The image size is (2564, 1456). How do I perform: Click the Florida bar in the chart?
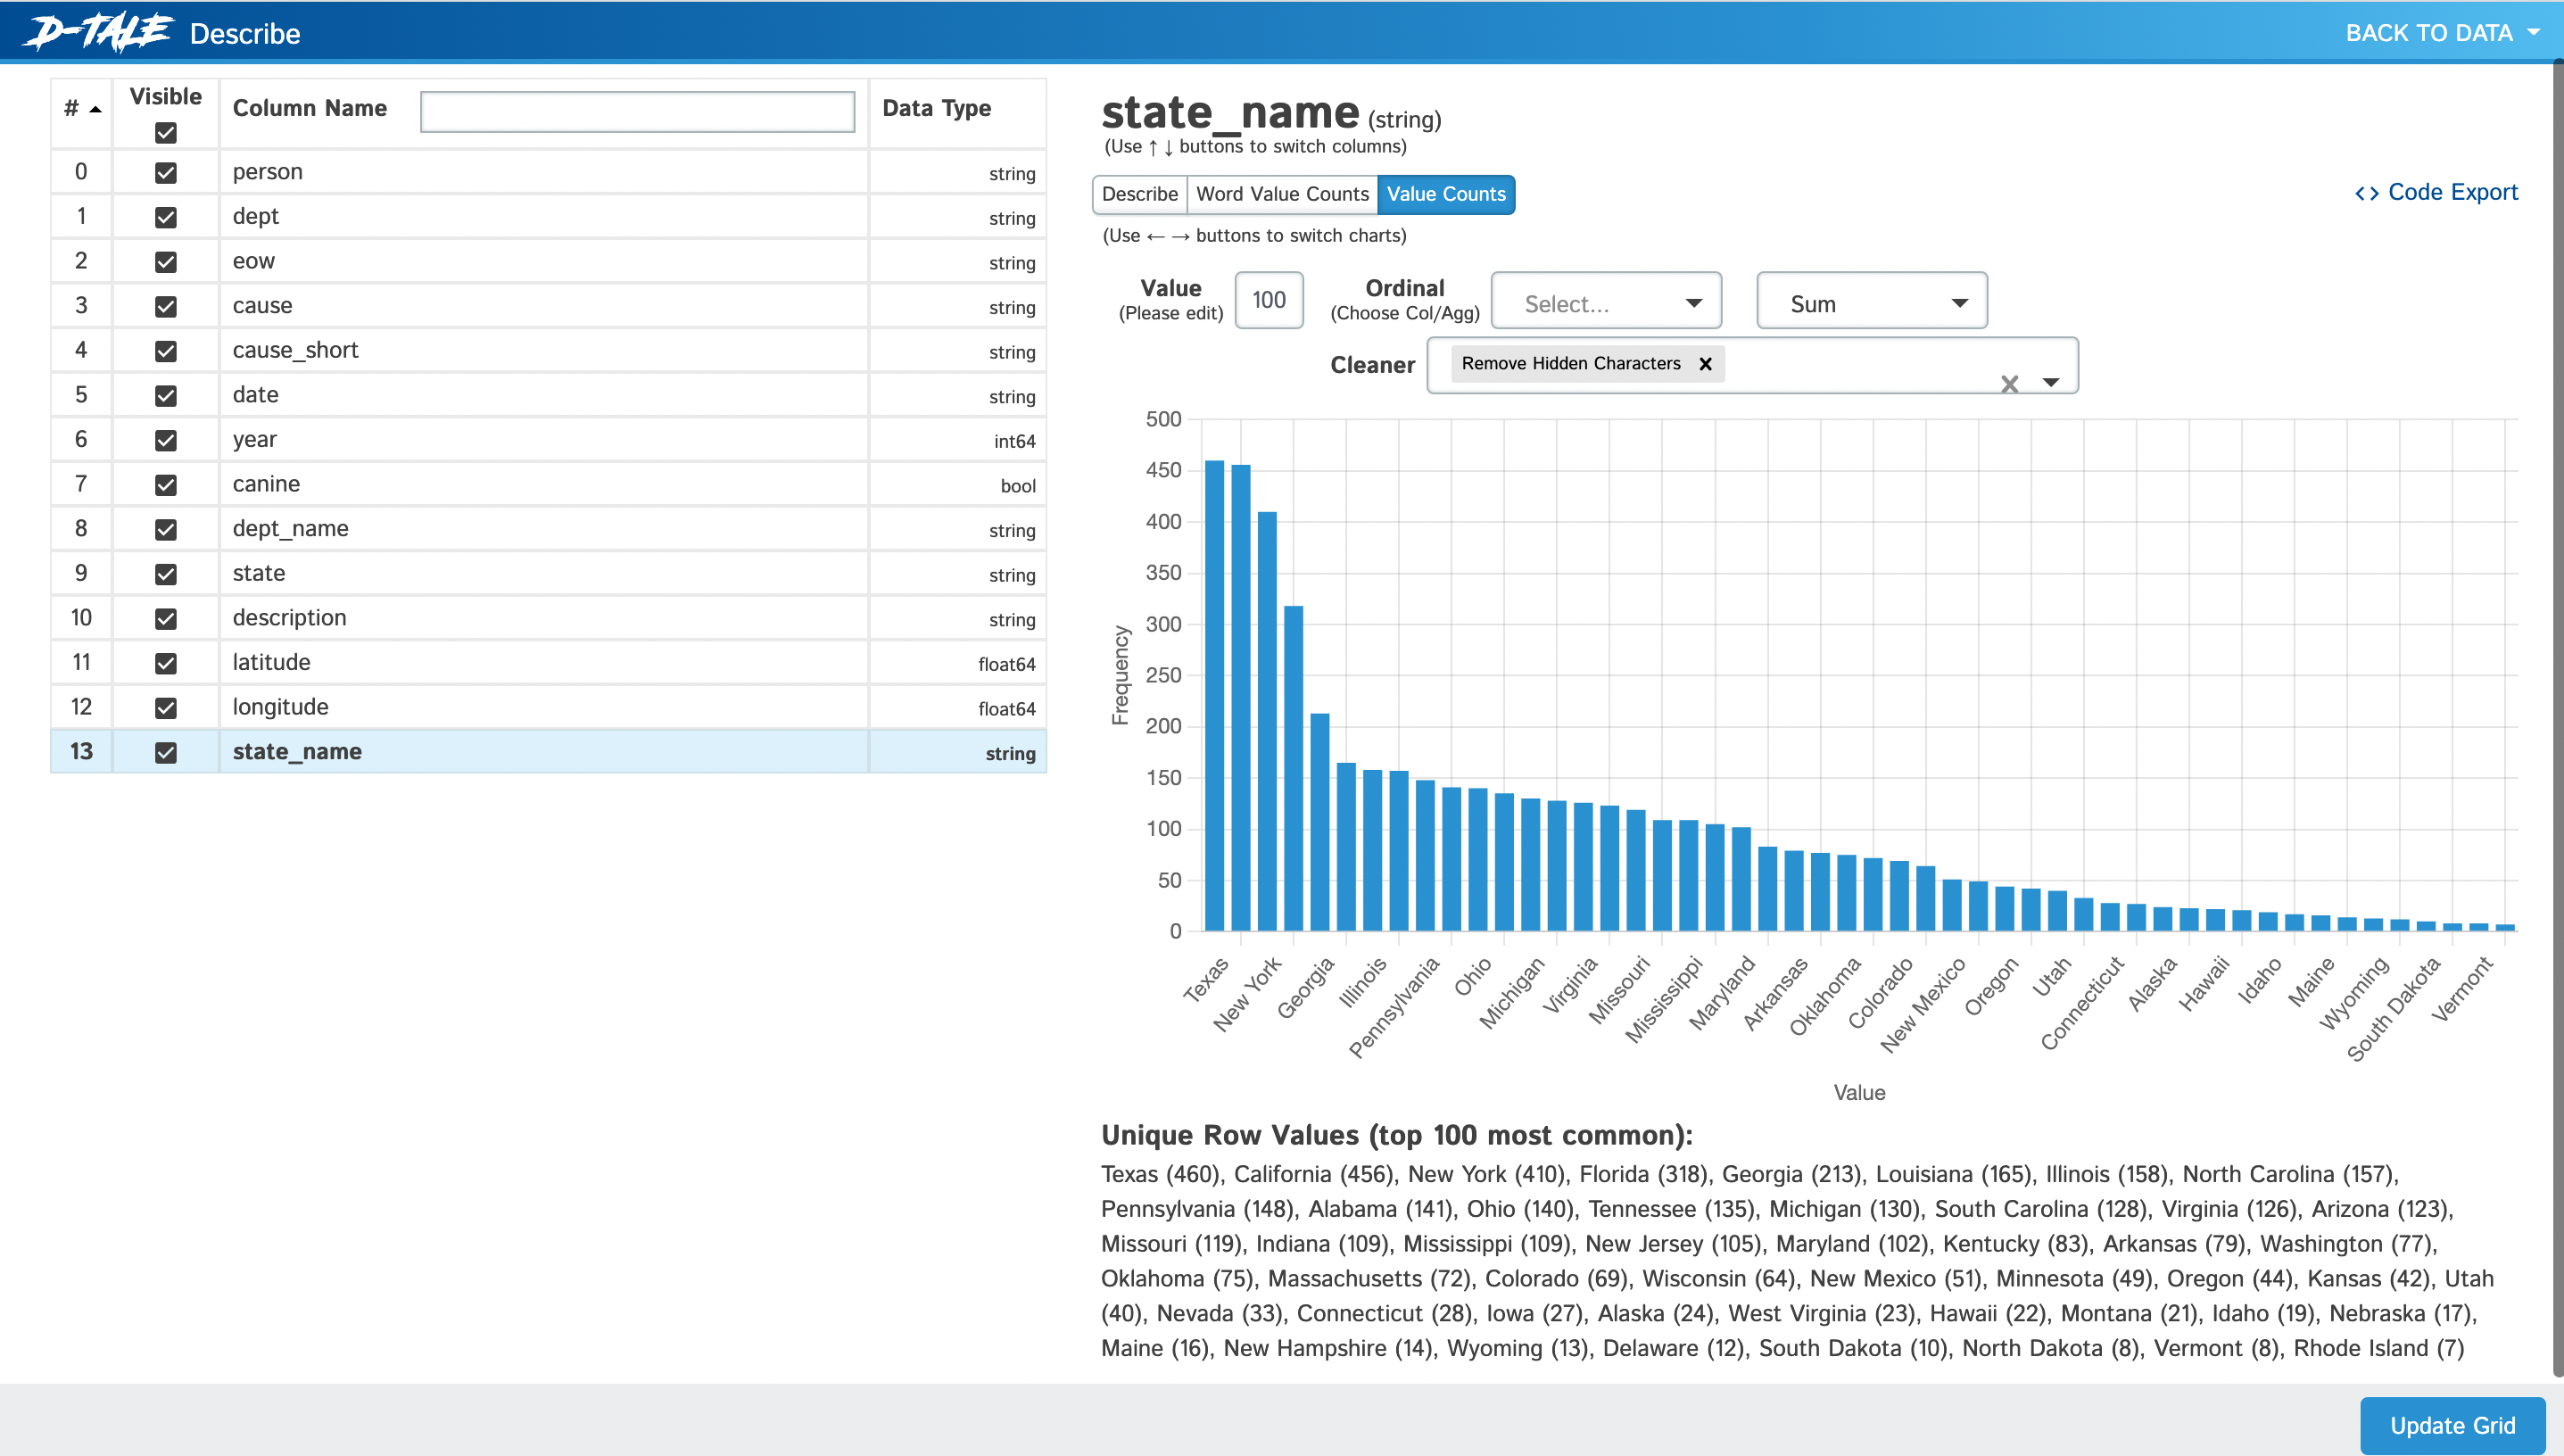(x=1293, y=768)
